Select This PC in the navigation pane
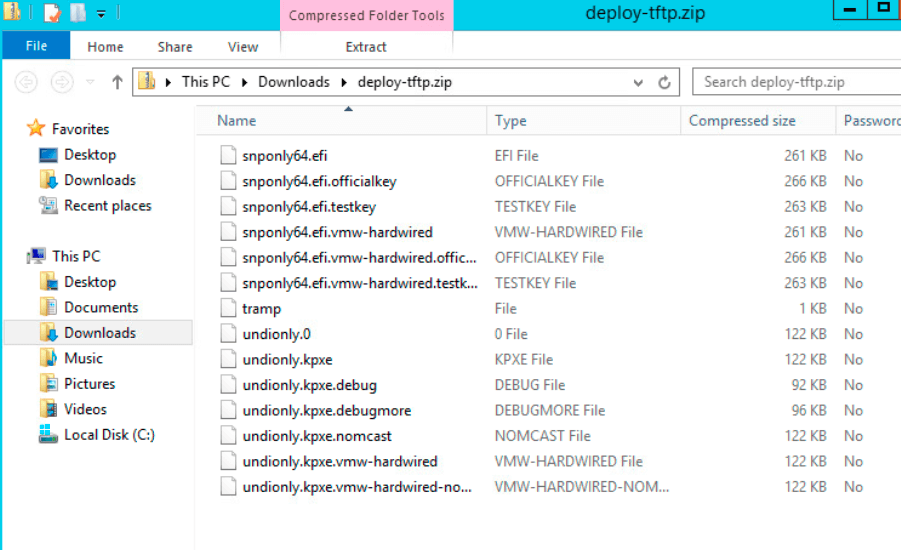This screenshot has width=901, height=550. (x=76, y=256)
